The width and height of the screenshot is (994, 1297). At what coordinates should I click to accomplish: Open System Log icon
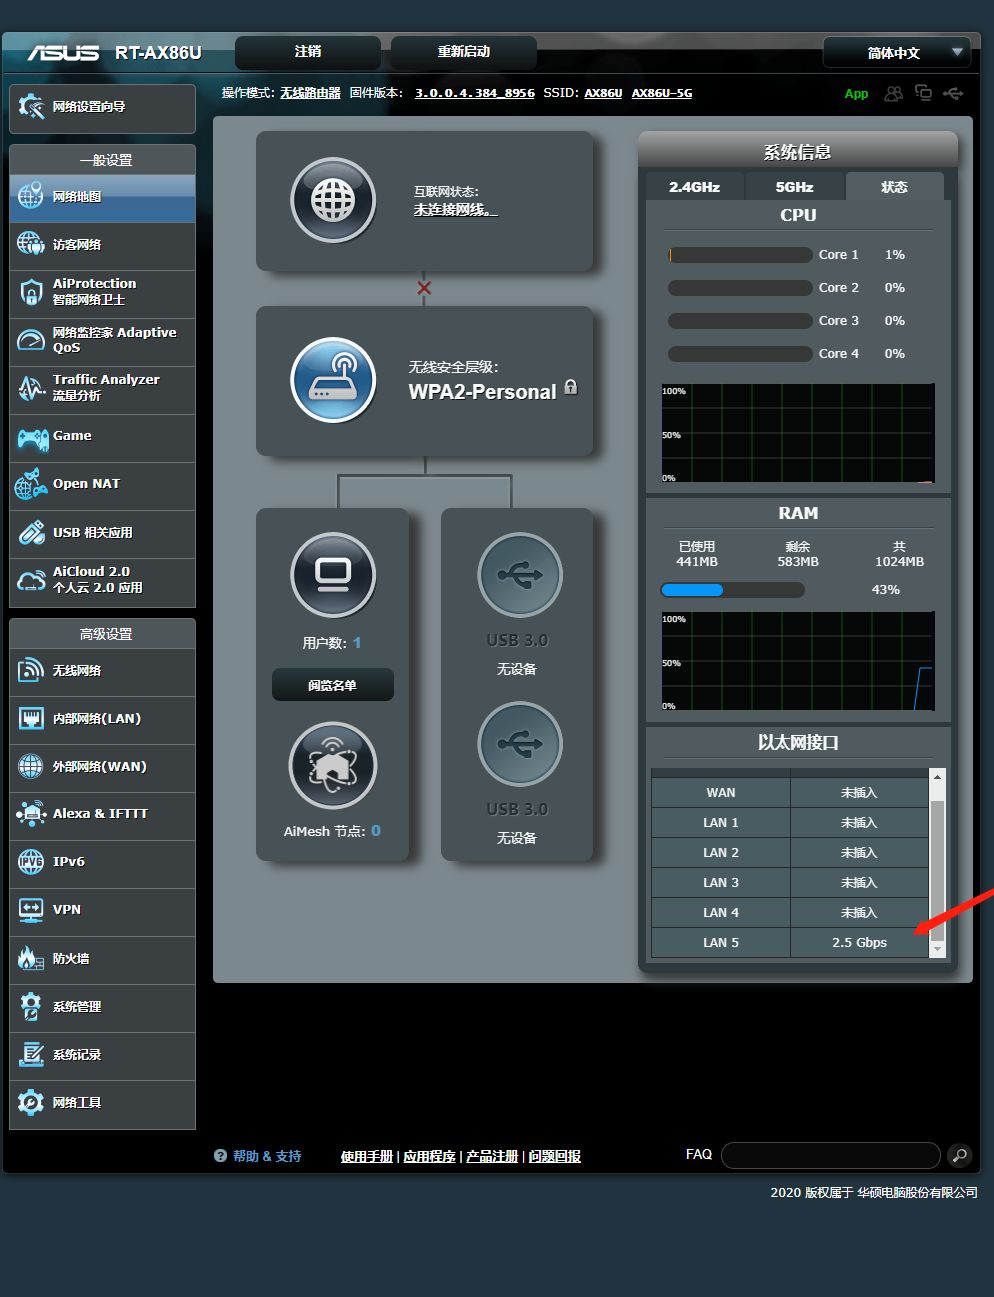pos(30,1054)
